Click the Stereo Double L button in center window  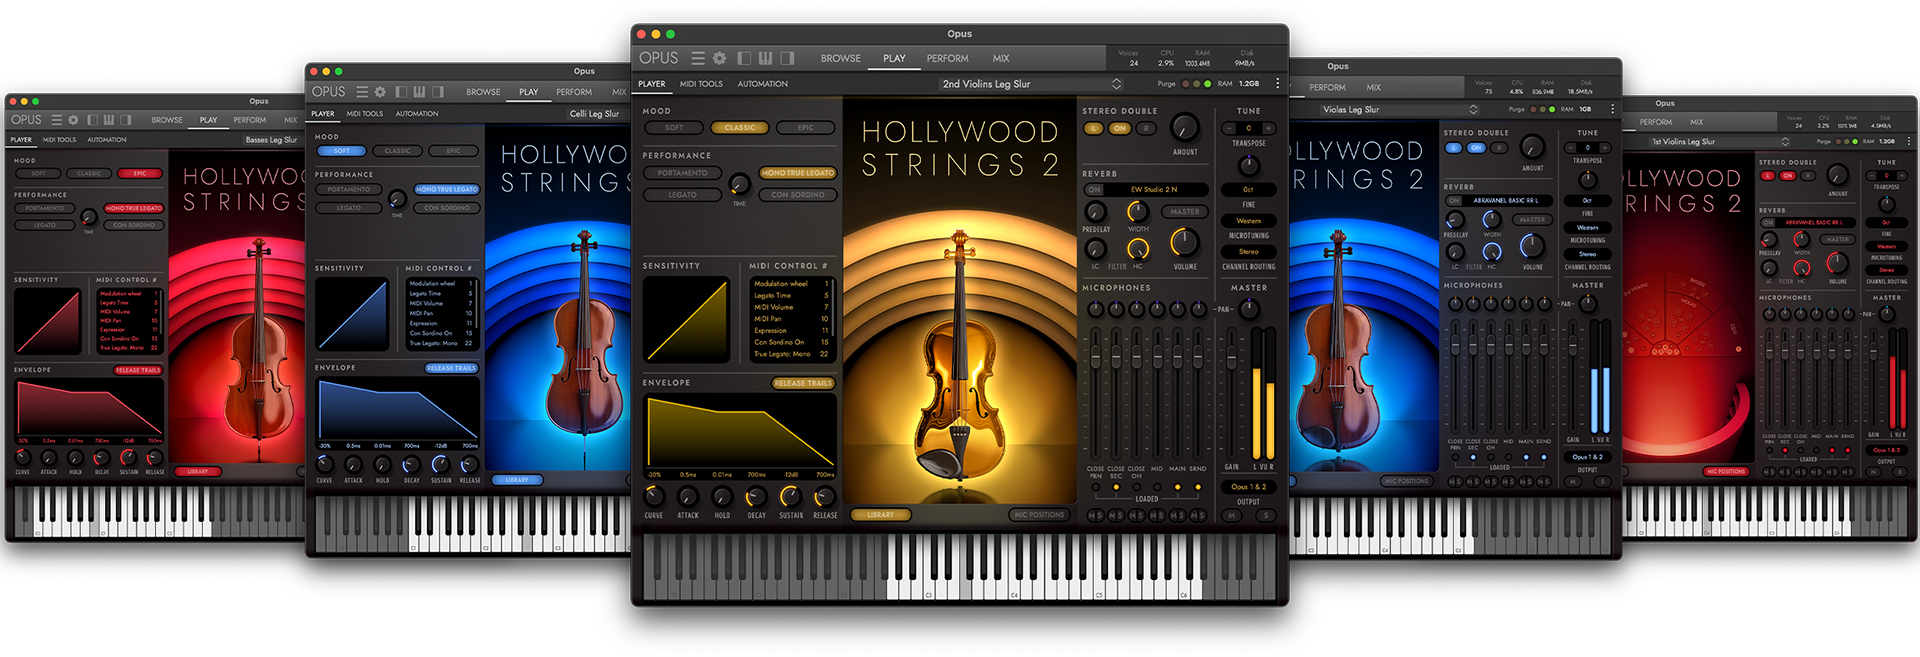tap(1094, 128)
